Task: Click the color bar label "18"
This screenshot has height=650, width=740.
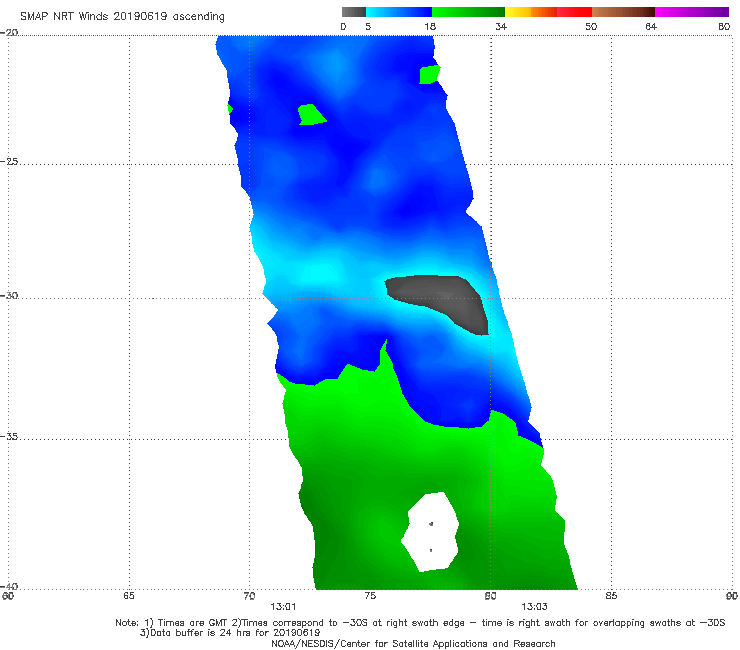Action: 430,27
